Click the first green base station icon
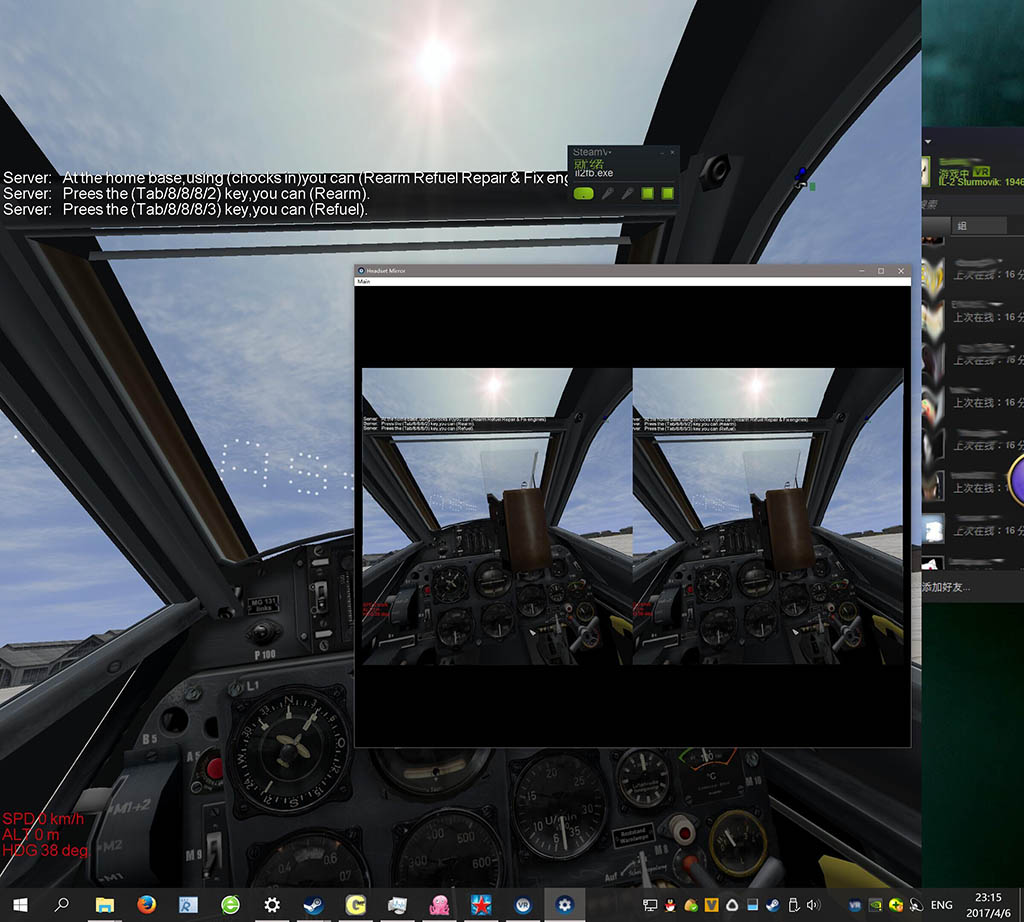Image resolution: width=1024 pixels, height=922 pixels. pos(647,193)
